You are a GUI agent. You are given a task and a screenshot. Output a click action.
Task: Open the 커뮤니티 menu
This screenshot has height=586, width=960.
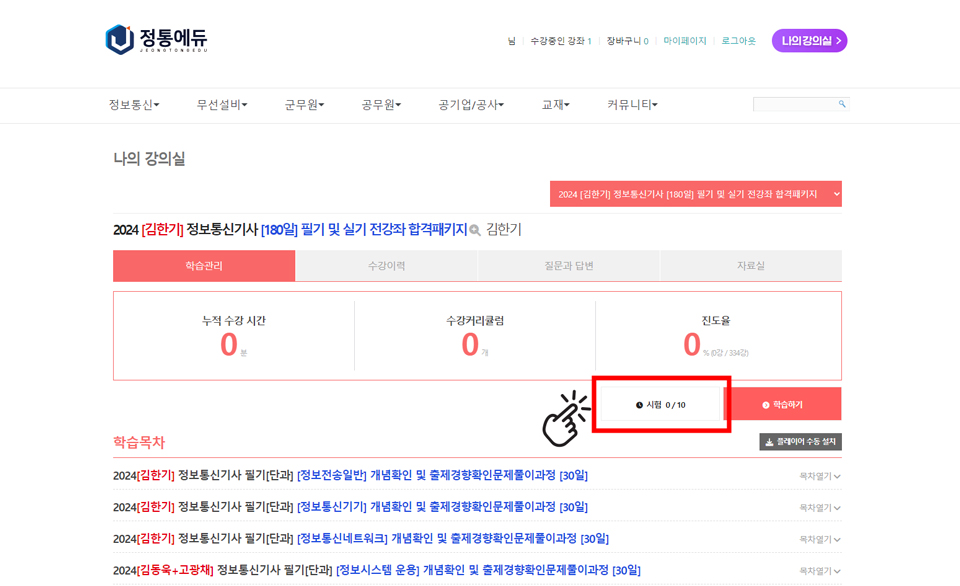[632, 105]
